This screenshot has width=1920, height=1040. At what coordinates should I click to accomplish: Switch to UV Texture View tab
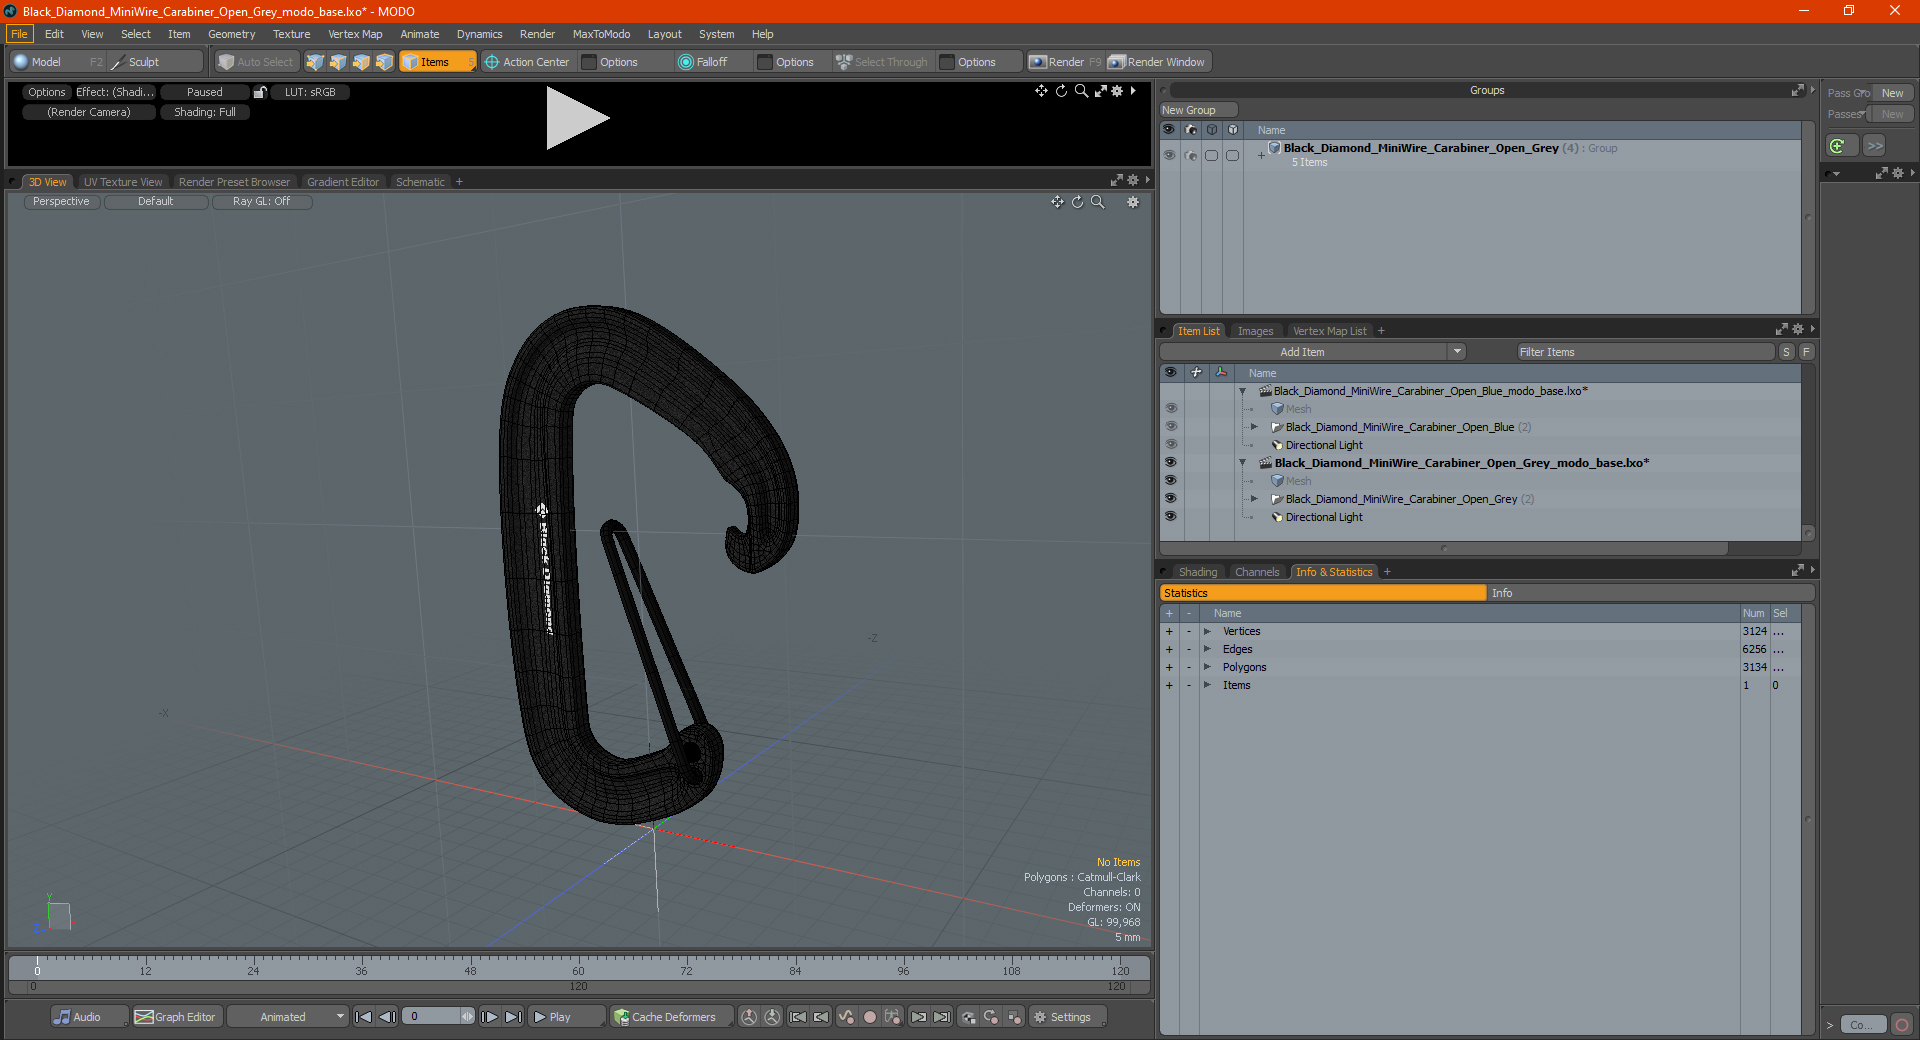pos(123,182)
